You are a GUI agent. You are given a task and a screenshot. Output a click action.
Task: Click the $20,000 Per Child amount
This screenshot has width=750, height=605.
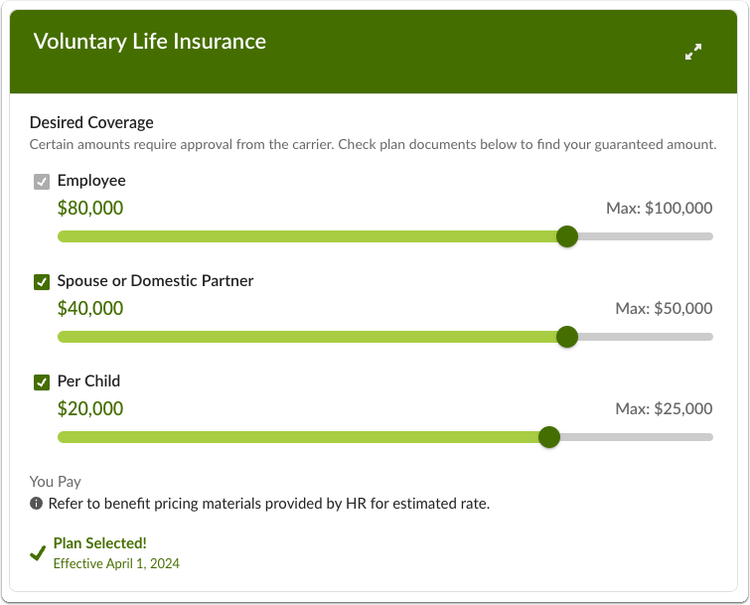(90, 409)
